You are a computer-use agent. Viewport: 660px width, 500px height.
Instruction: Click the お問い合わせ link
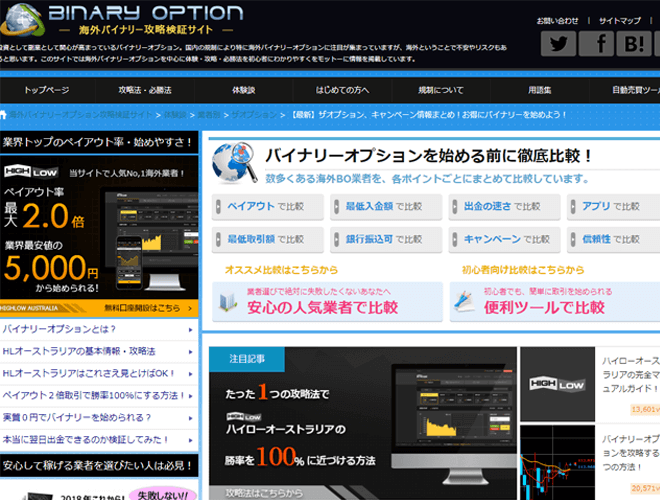pos(557,21)
